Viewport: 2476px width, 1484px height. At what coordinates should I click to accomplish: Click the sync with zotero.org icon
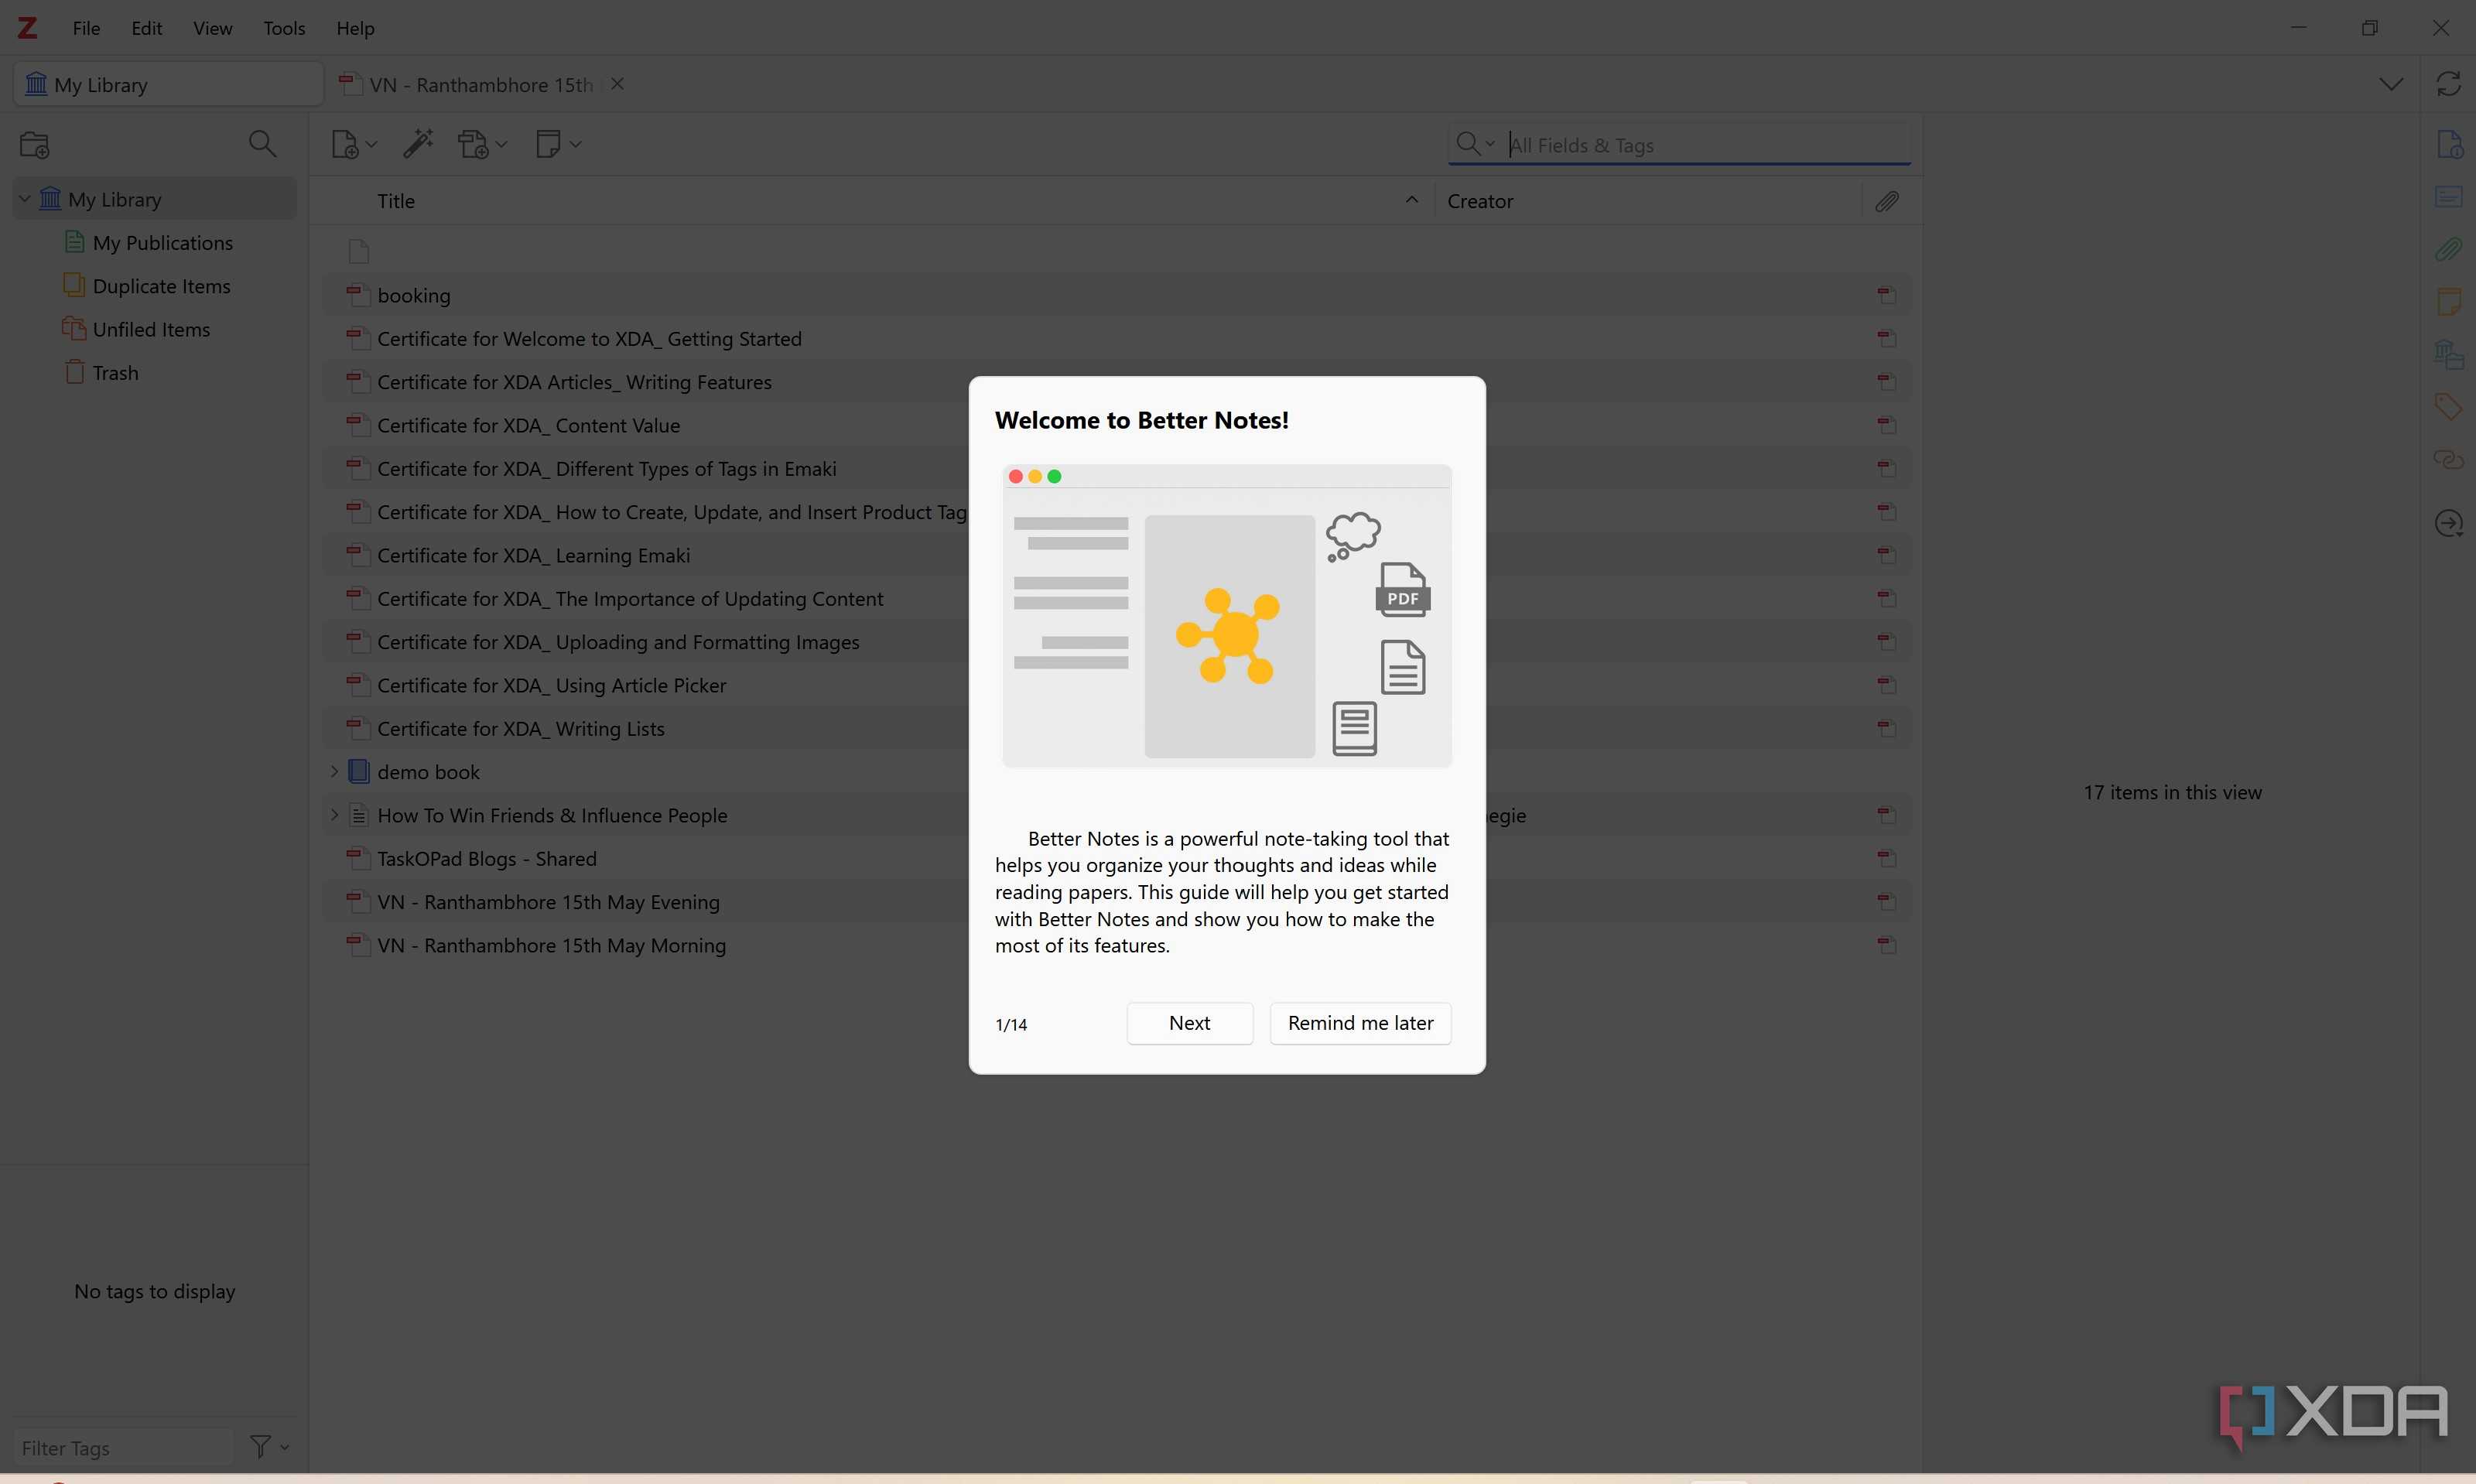coord(2447,84)
